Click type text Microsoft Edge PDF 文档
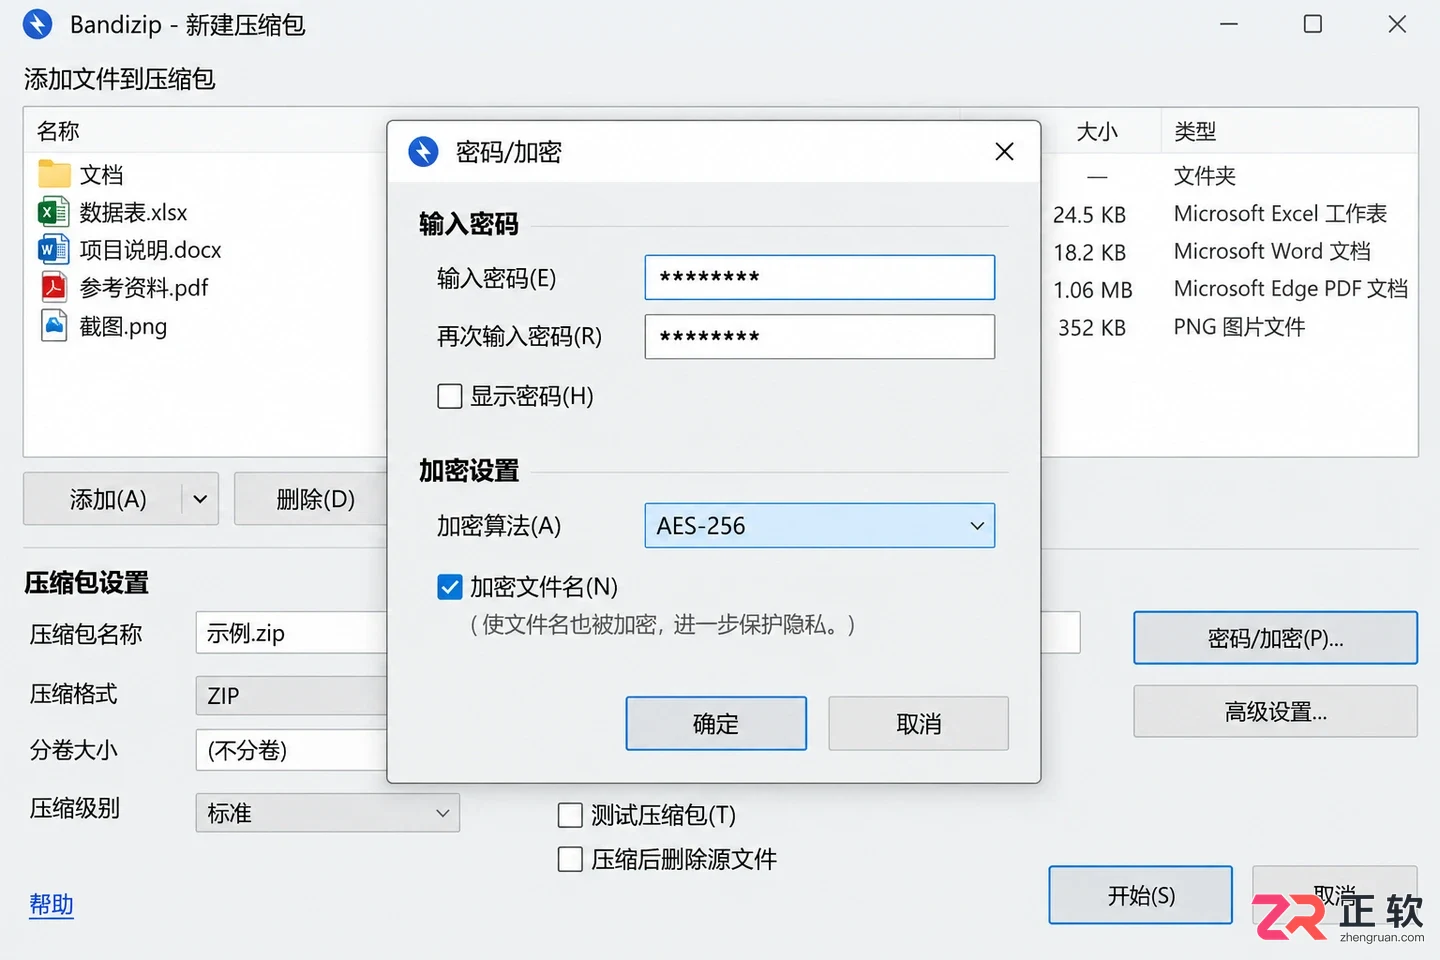Viewport: 1440px width, 960px height. pos(1290,289)
